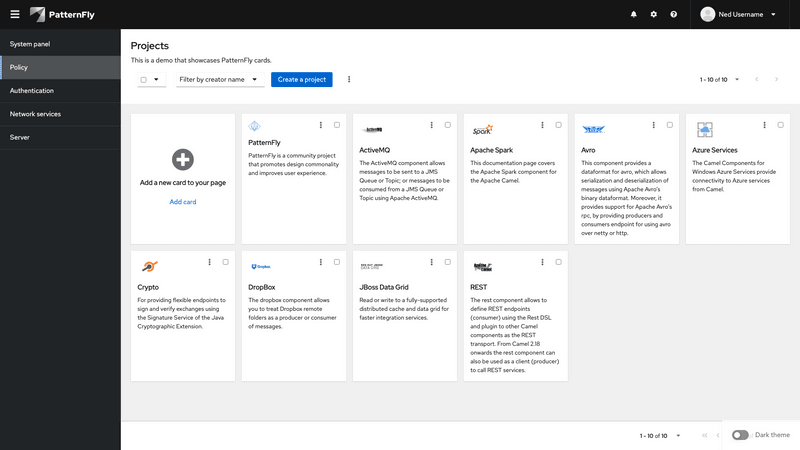Click the help question mark icon
Screen dimensions: 800x450
click(x=673, y=15)
